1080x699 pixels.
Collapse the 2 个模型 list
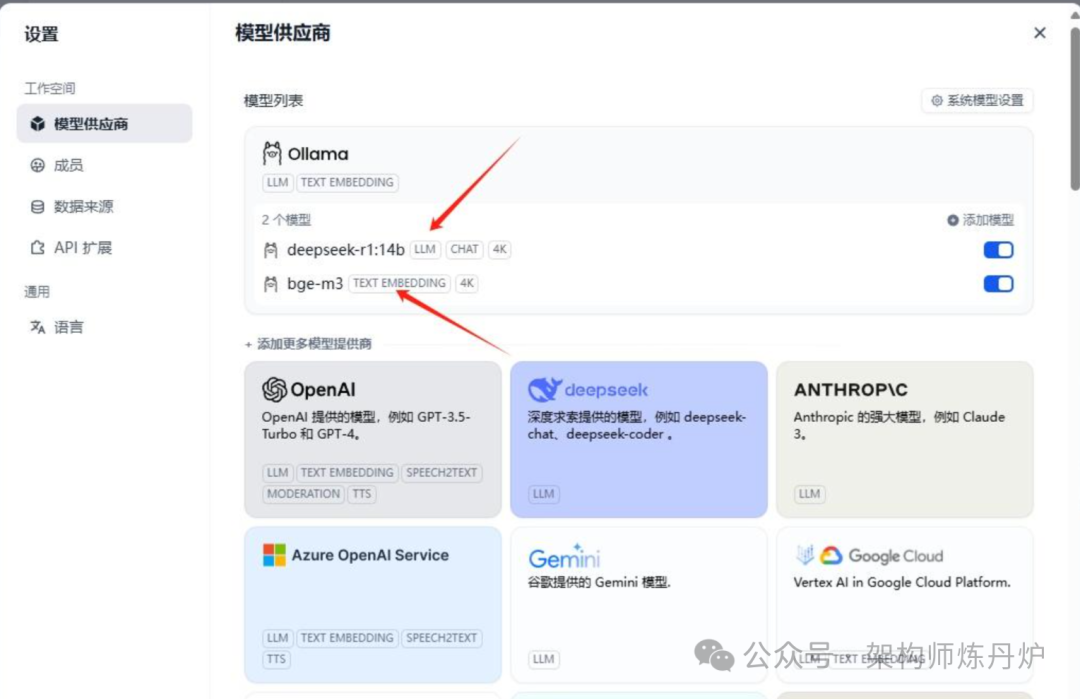click(286, 220)
